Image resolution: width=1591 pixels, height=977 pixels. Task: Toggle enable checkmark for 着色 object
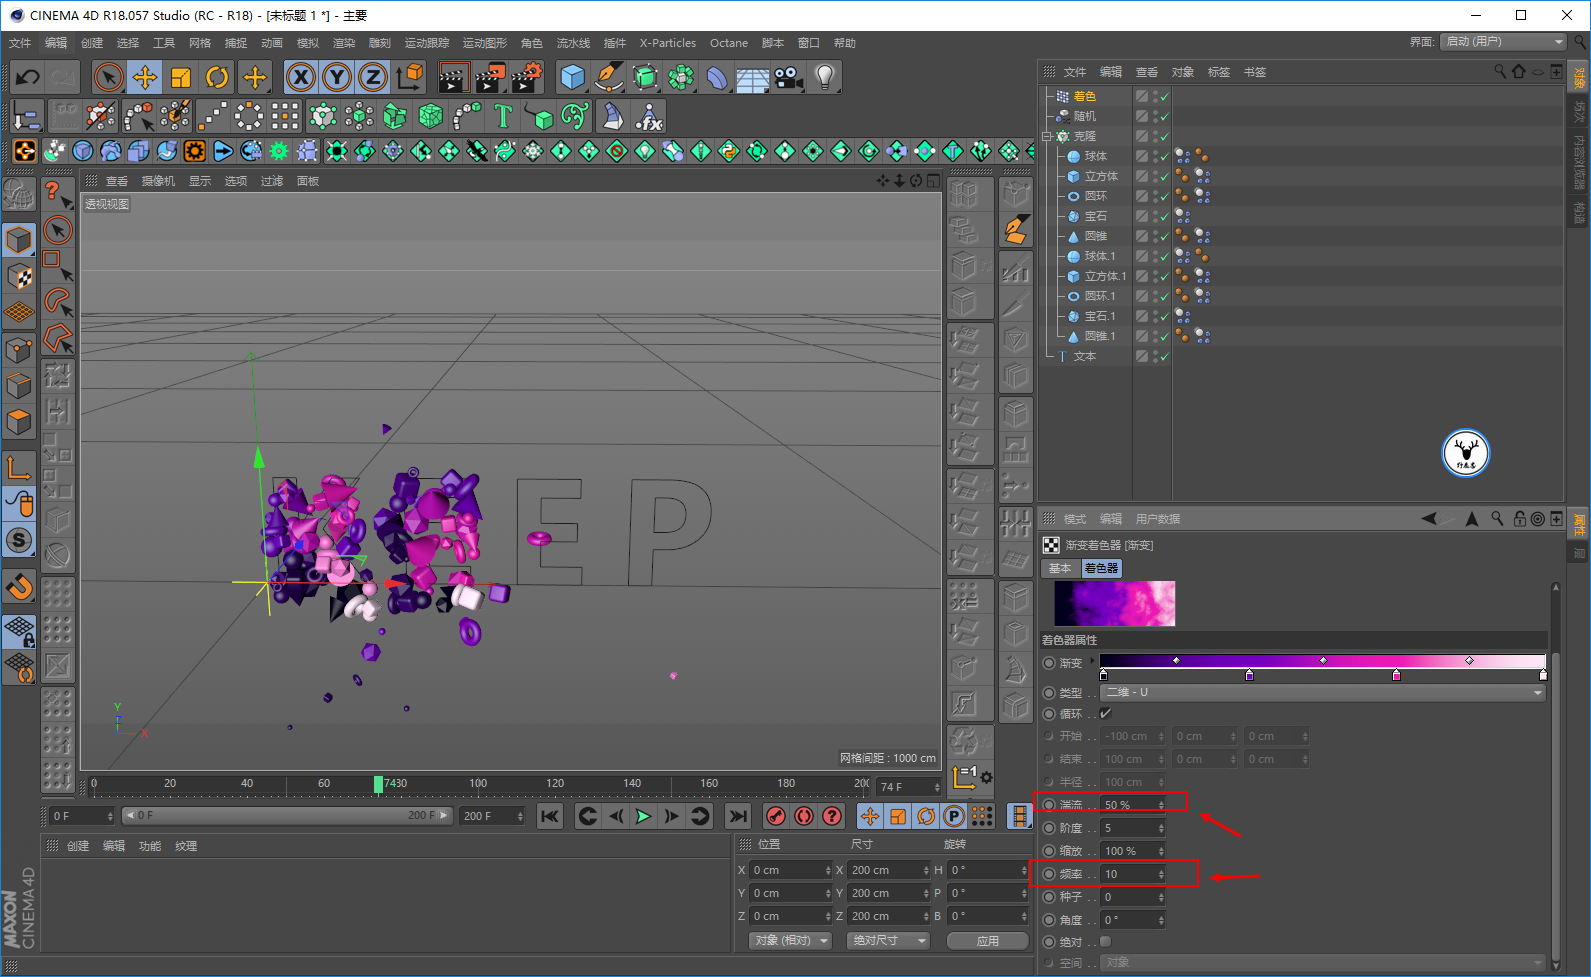tap(1165, 97)
